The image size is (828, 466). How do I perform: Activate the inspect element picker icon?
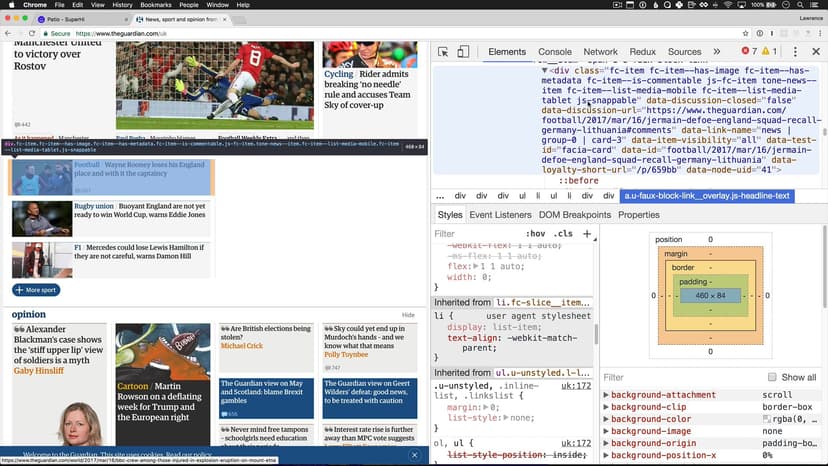click(443, 52)
